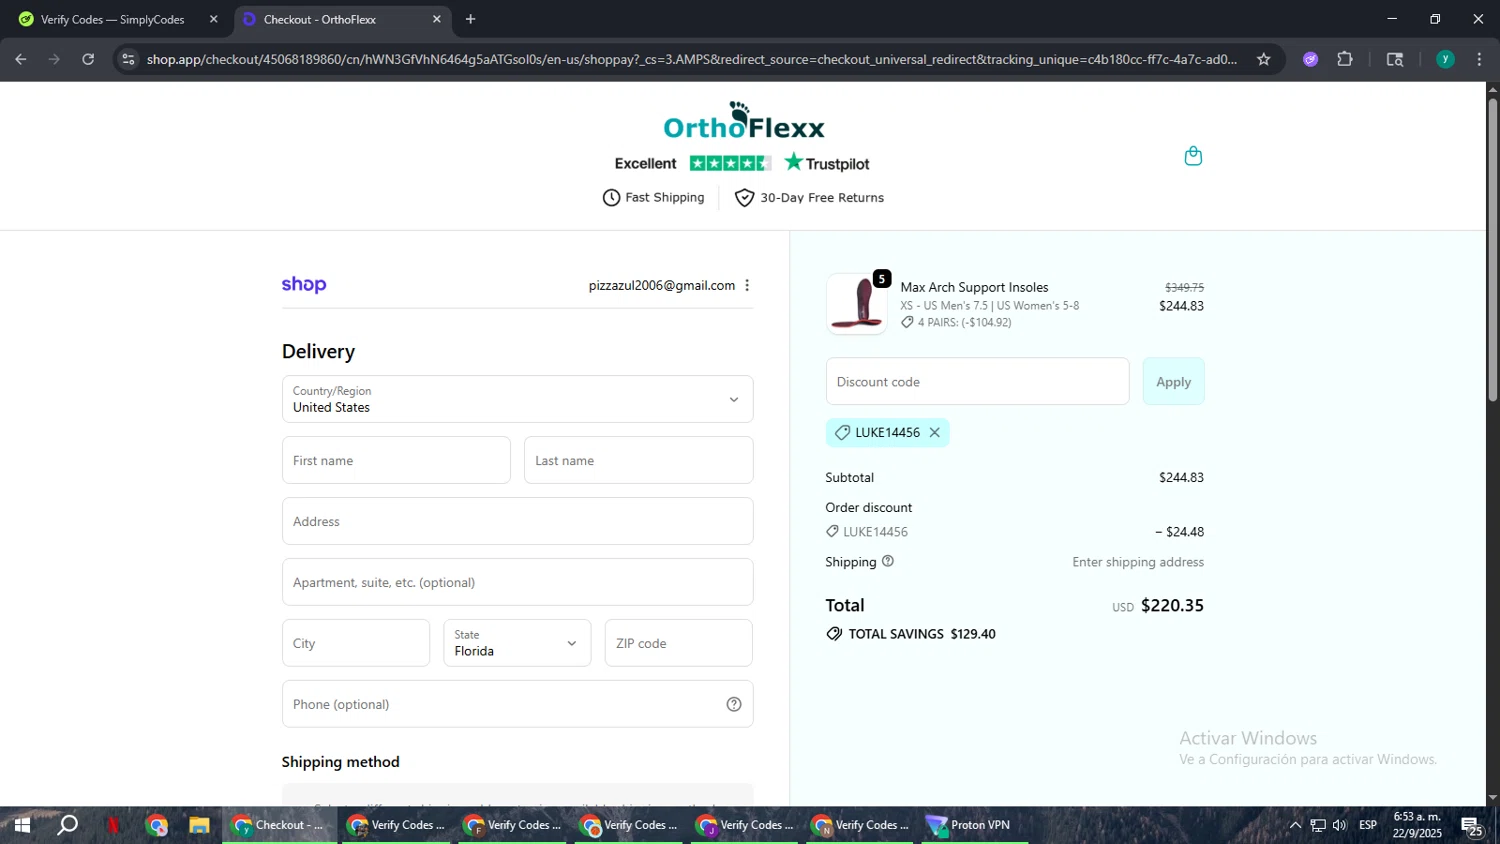Close the Checkout - OrthoFlexx tab
This screenshot has height=844, width=1500.
(x=437, y=19)
